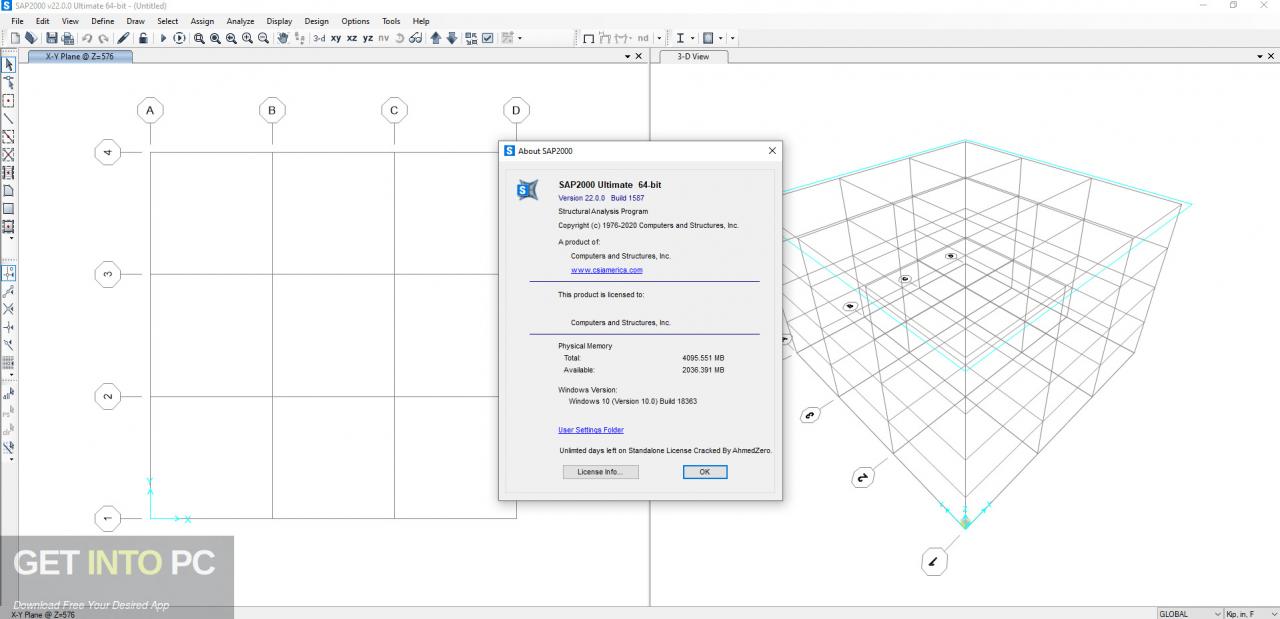Open the Assign menu
The image size is (1280, 619).
pyautogui.click(x=202, y=21)
